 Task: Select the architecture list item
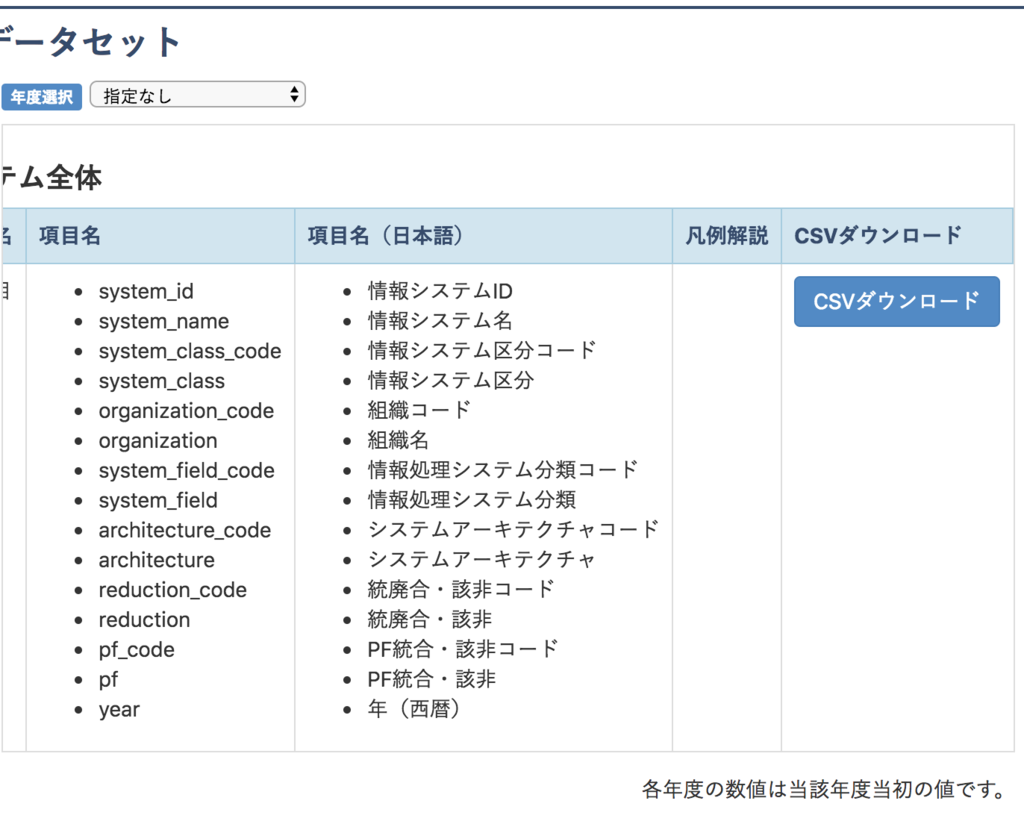156,560
